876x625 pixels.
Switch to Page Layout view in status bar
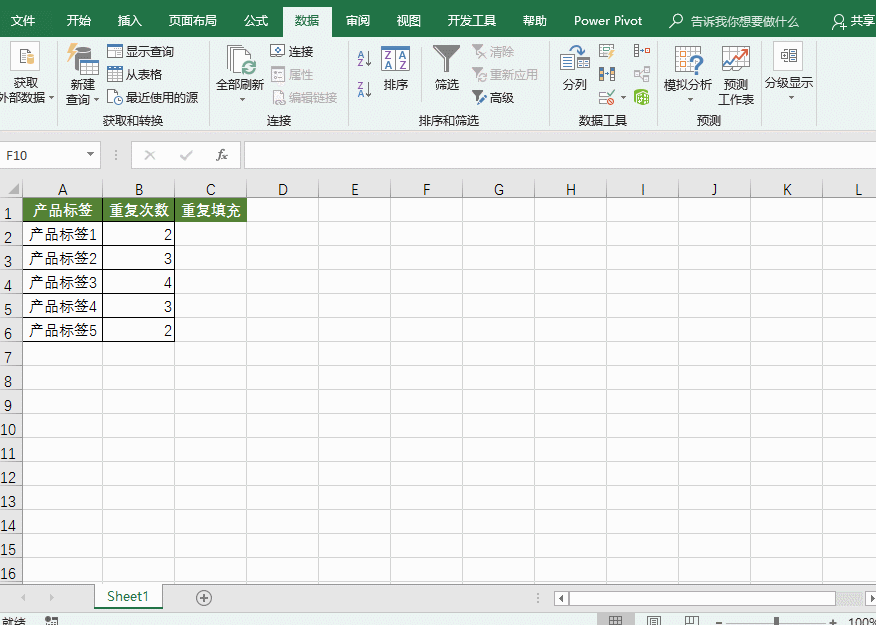pos(654,621)
